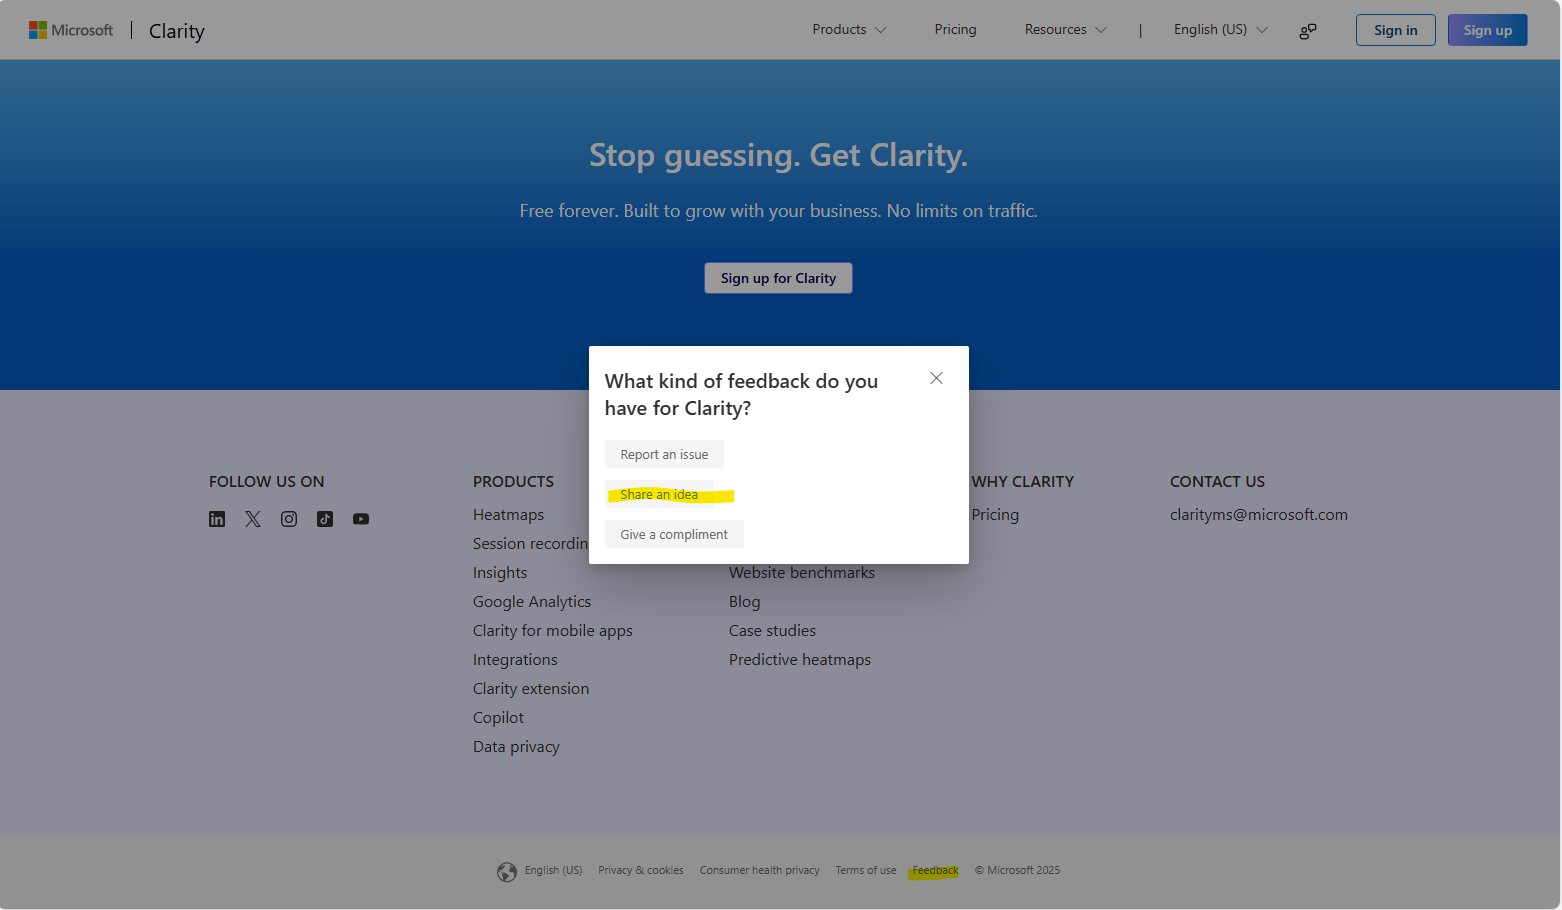Choose Share an idea option
Image resolution: width=1562 pixels, height=910 pixels.
[x=659, y=494]
